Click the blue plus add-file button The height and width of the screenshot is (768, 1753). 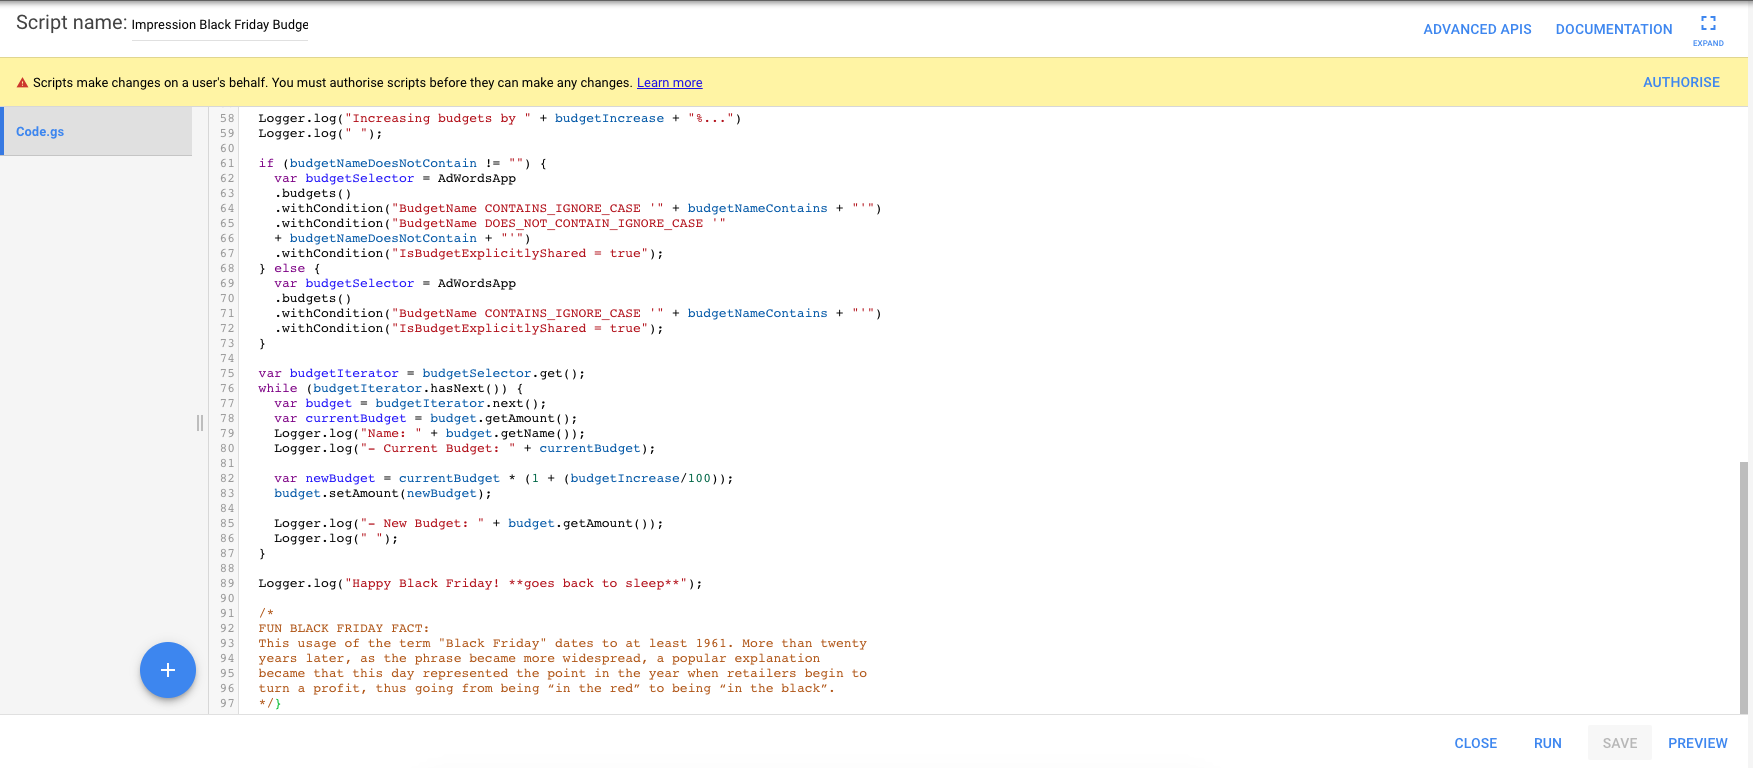168,670
